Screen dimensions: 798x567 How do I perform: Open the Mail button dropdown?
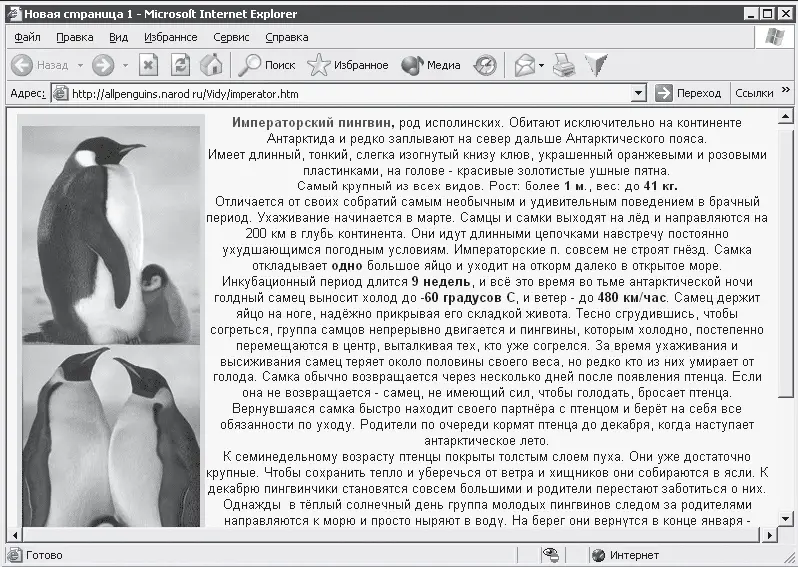pos(541,66)
